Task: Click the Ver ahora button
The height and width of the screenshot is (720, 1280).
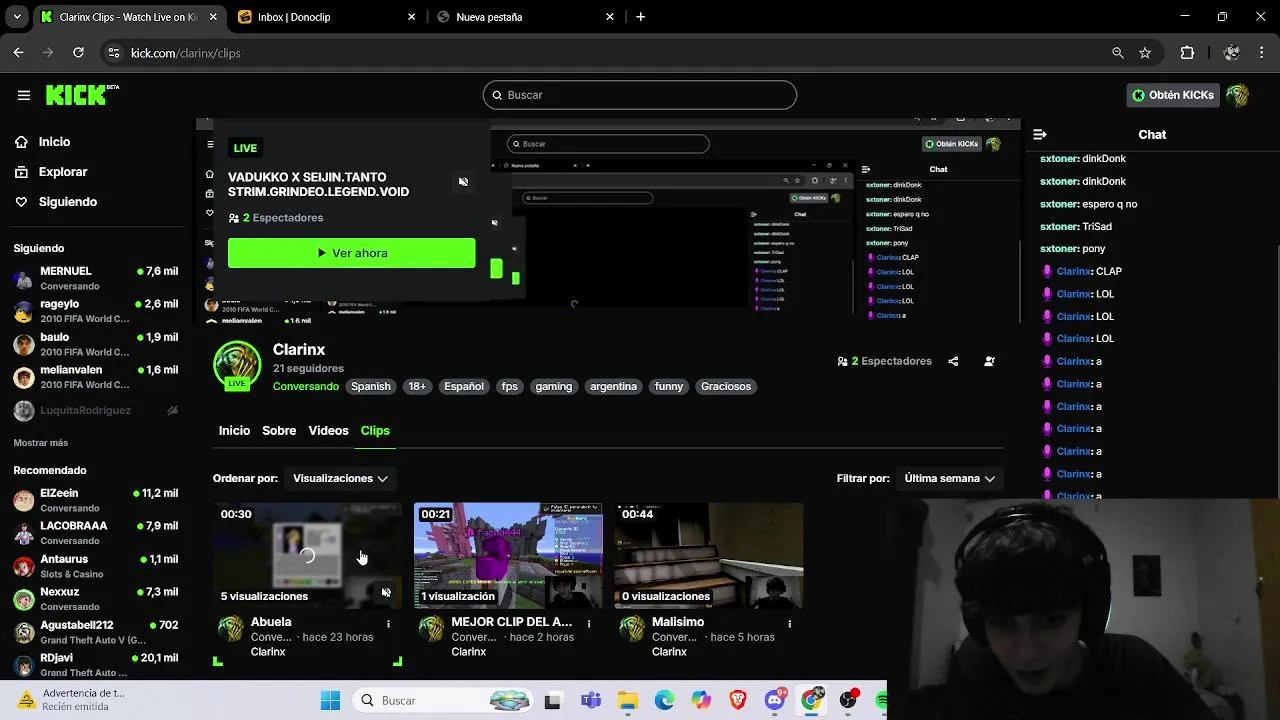Action: click(352, 253)
